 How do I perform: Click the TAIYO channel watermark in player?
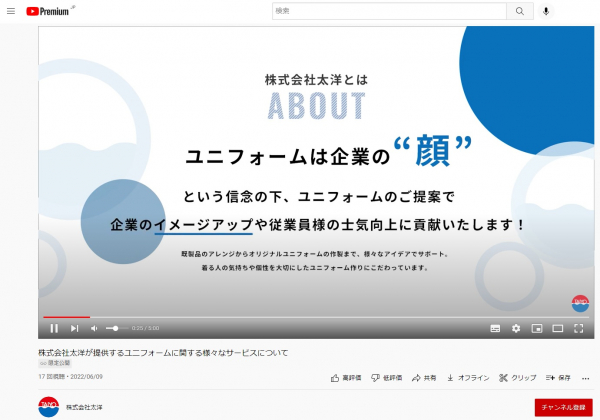tap(580, 303)
